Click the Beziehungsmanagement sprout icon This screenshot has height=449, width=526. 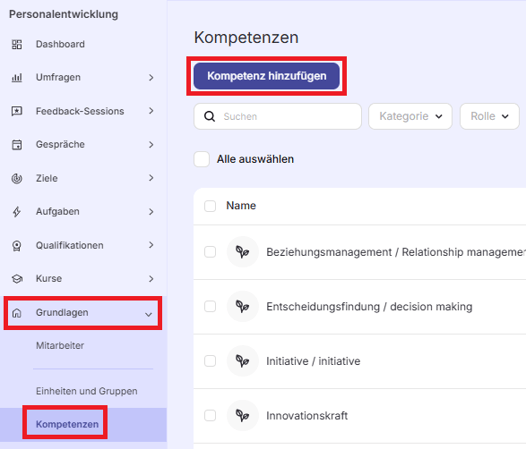[243, 252]
